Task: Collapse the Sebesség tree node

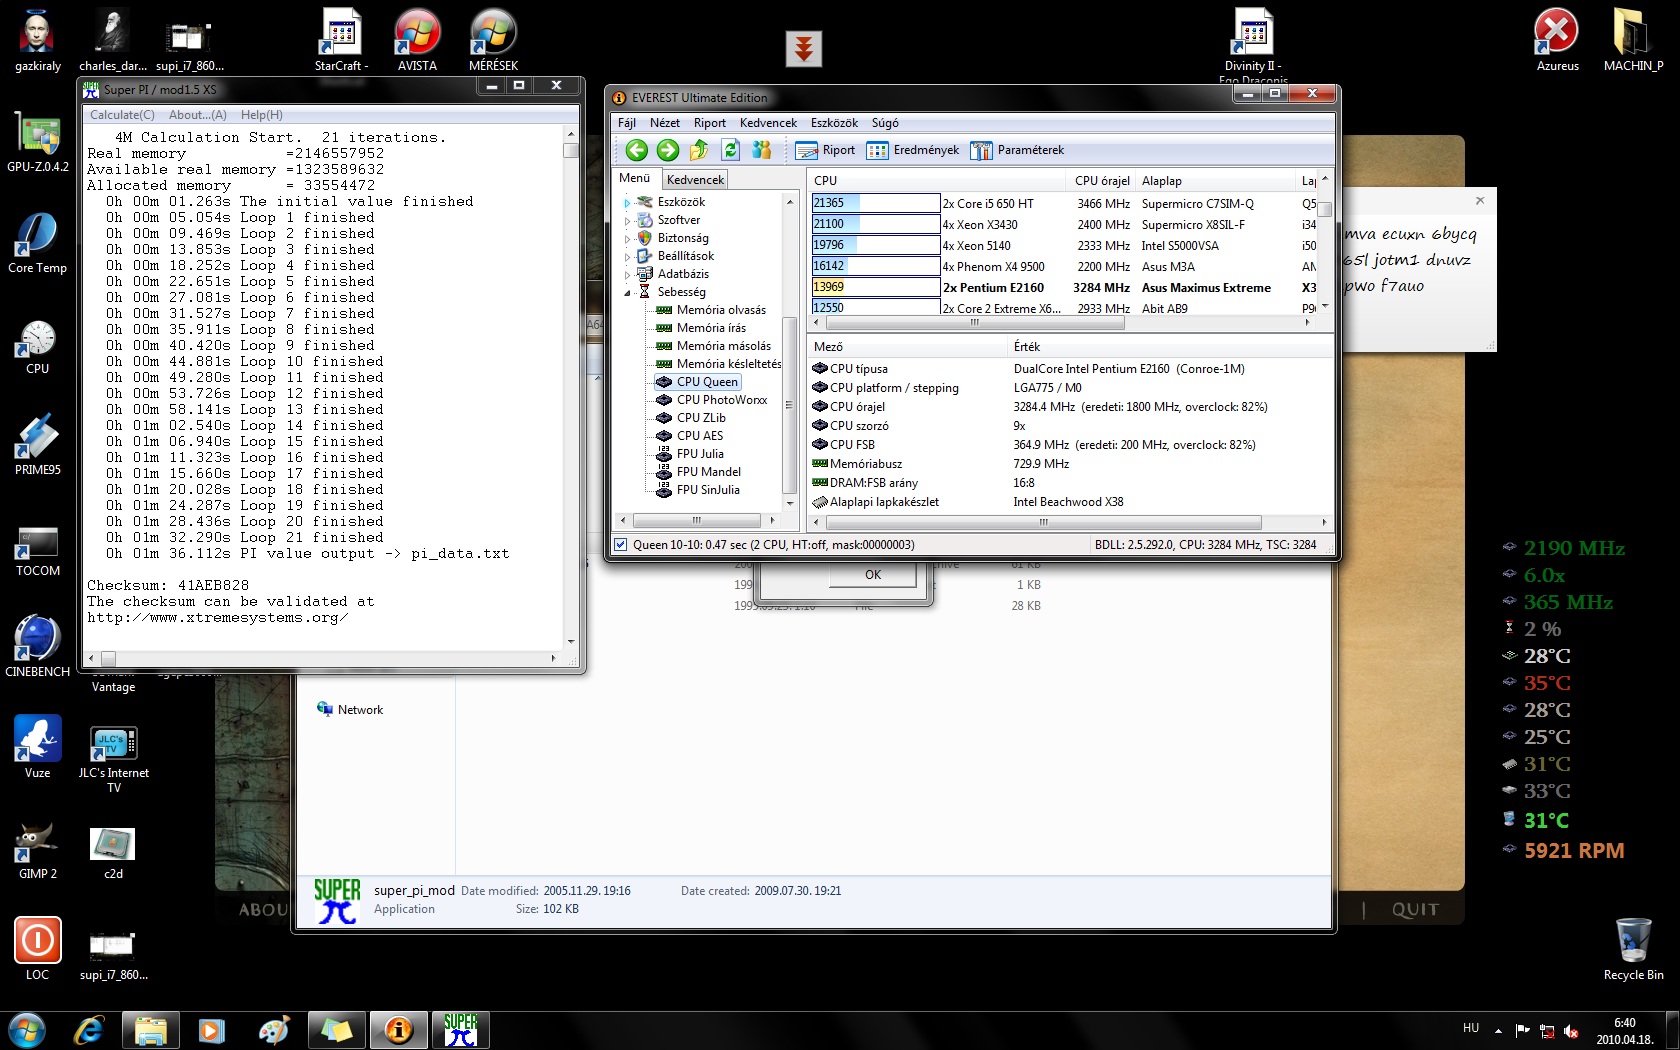Action: (x=627, y=293)
